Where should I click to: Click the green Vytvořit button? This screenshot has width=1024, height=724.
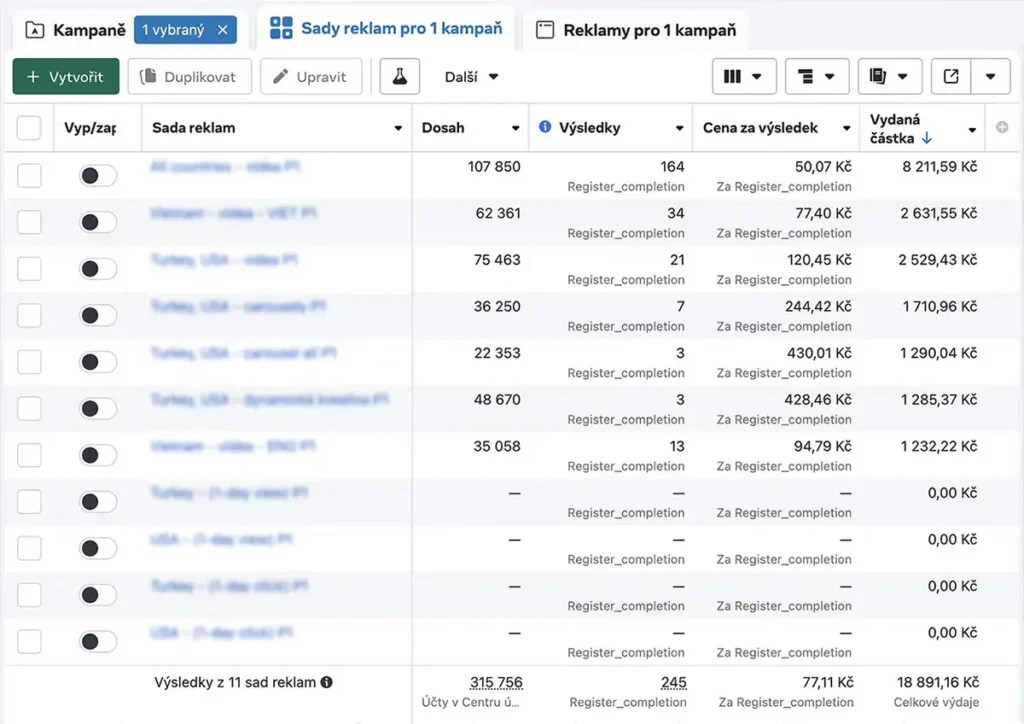click(x=66, y=77)
